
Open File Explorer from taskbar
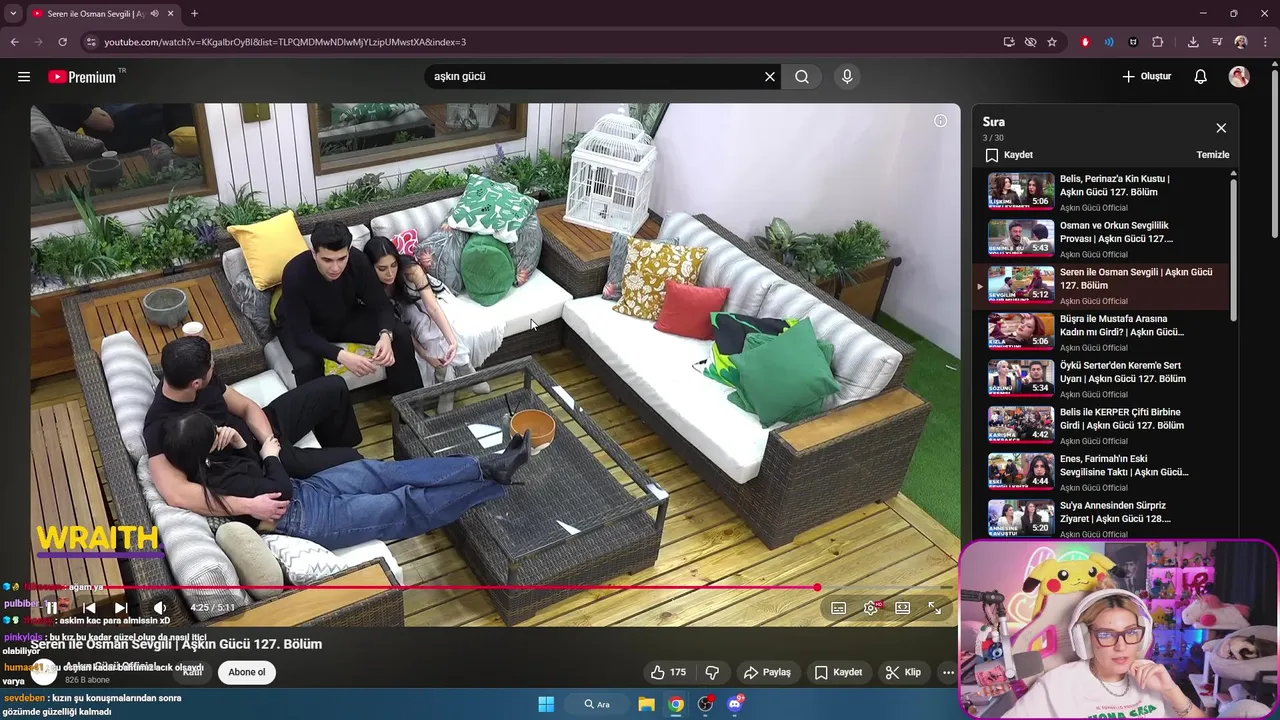point(646,704)
